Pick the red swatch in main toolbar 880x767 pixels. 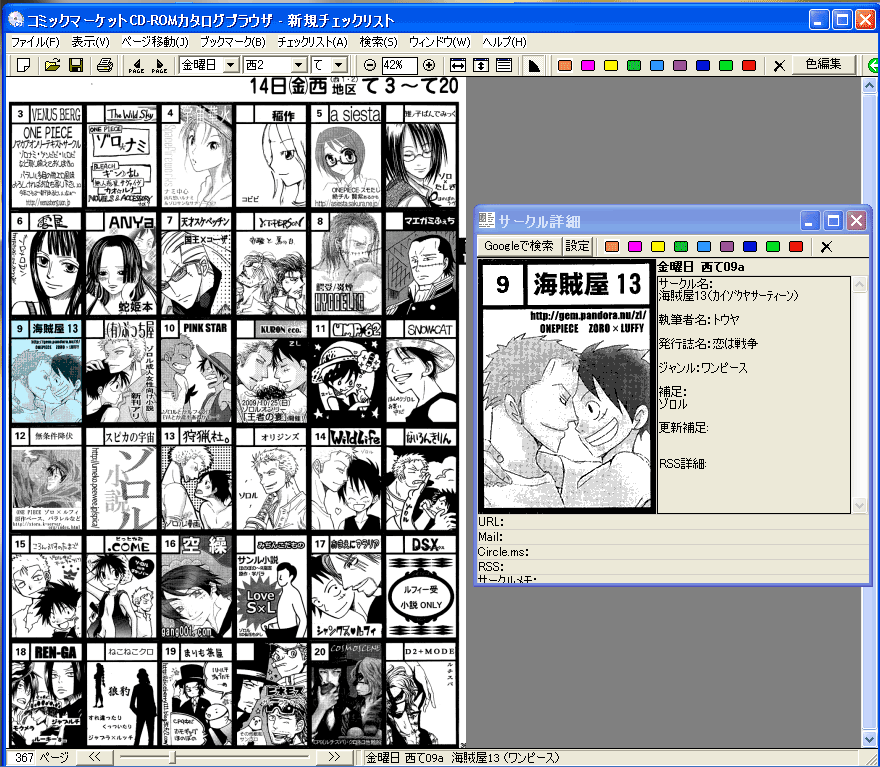749,66
